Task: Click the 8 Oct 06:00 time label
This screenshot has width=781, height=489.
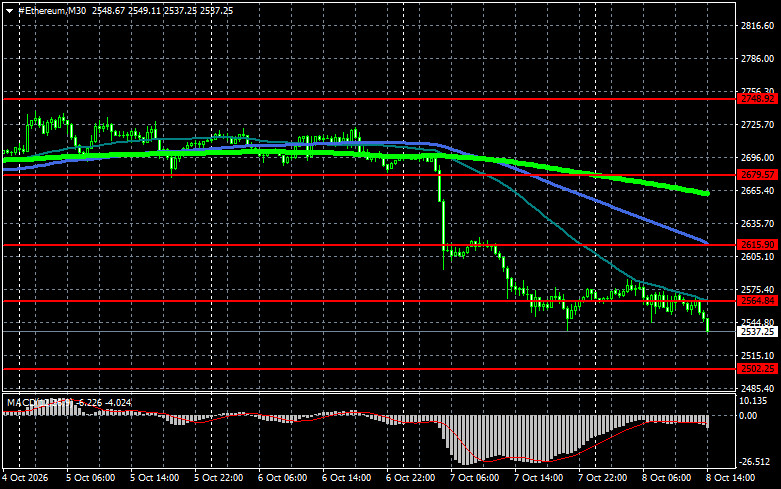Action: (x=666, y=478)
